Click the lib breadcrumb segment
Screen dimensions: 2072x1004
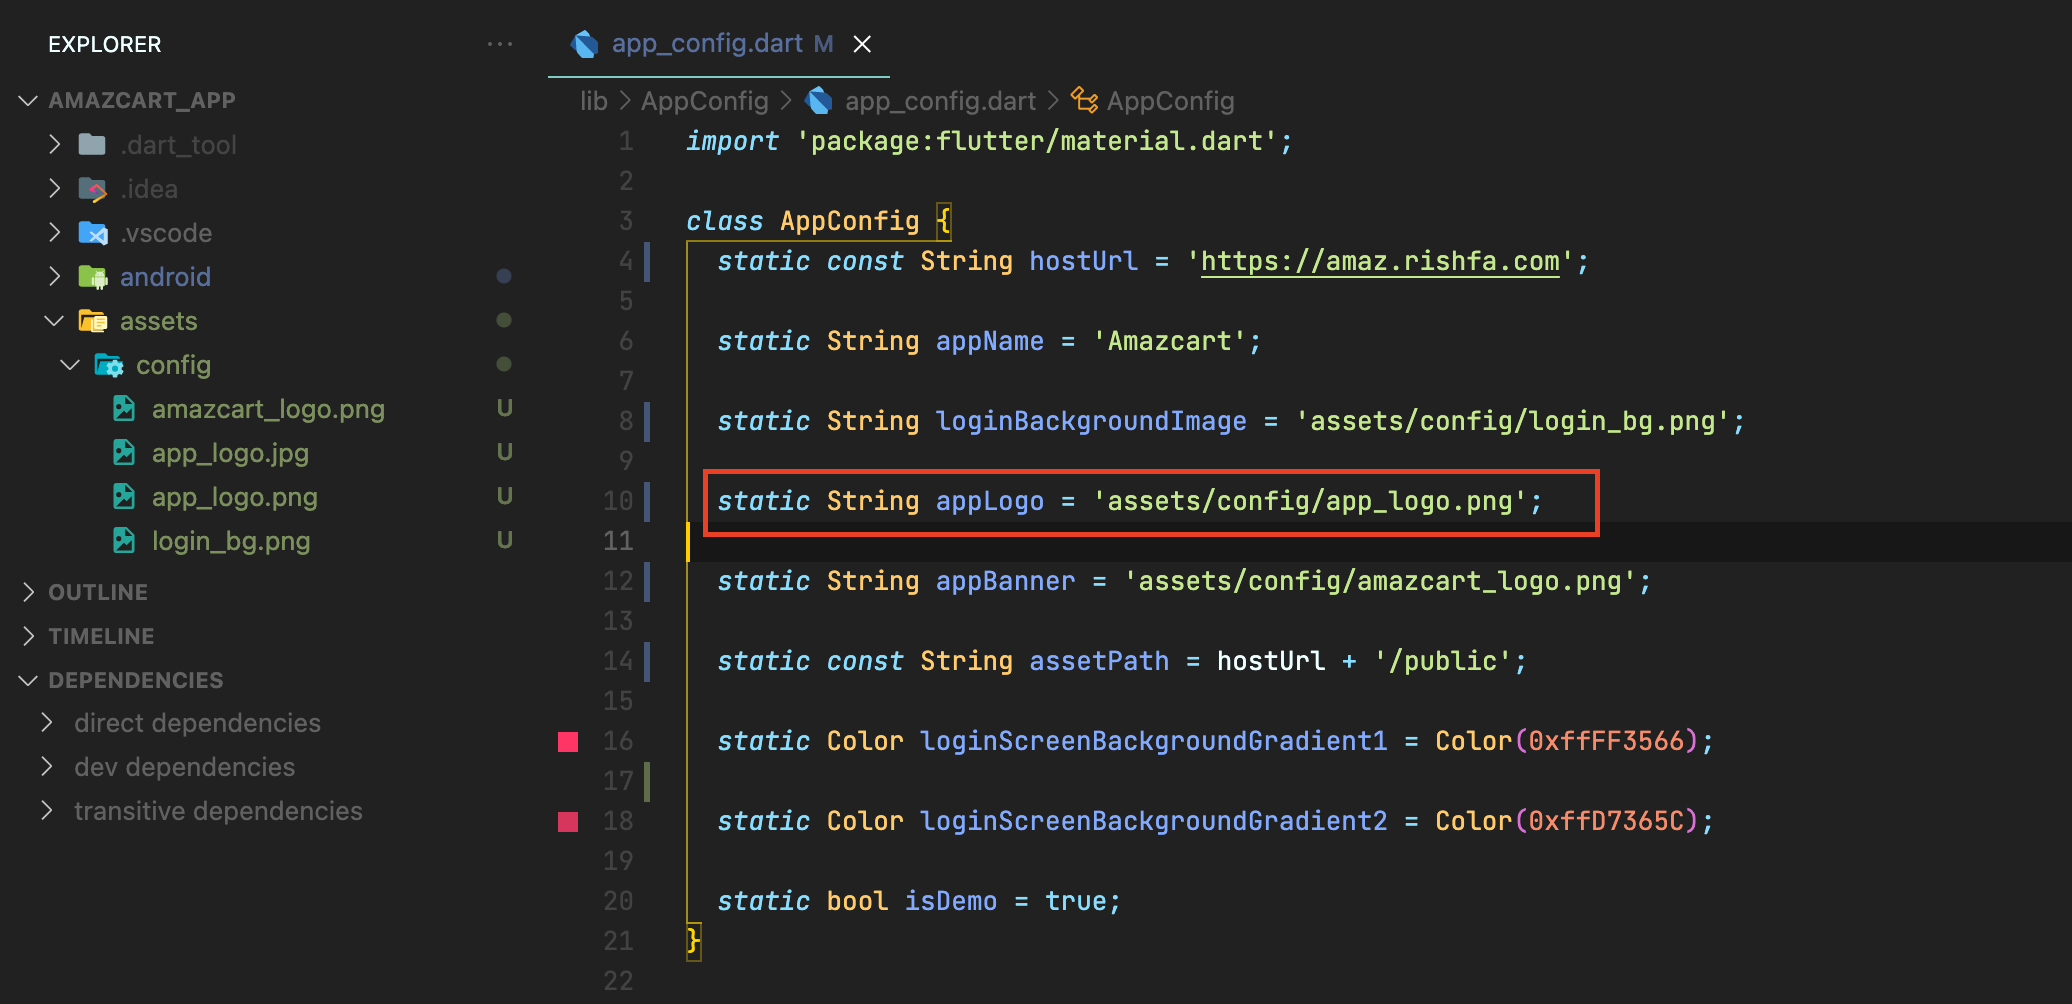(594, 101)
